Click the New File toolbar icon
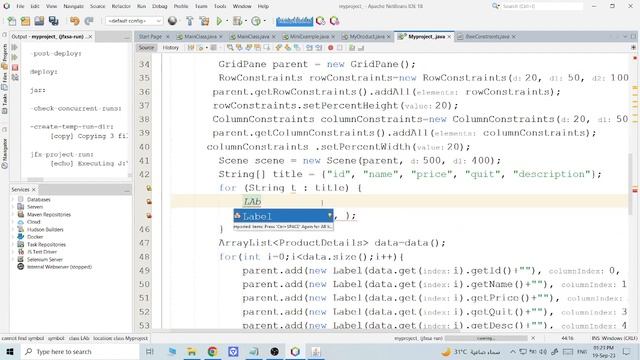The width and height of the screenshot is (640, 360). coord(12,21)
